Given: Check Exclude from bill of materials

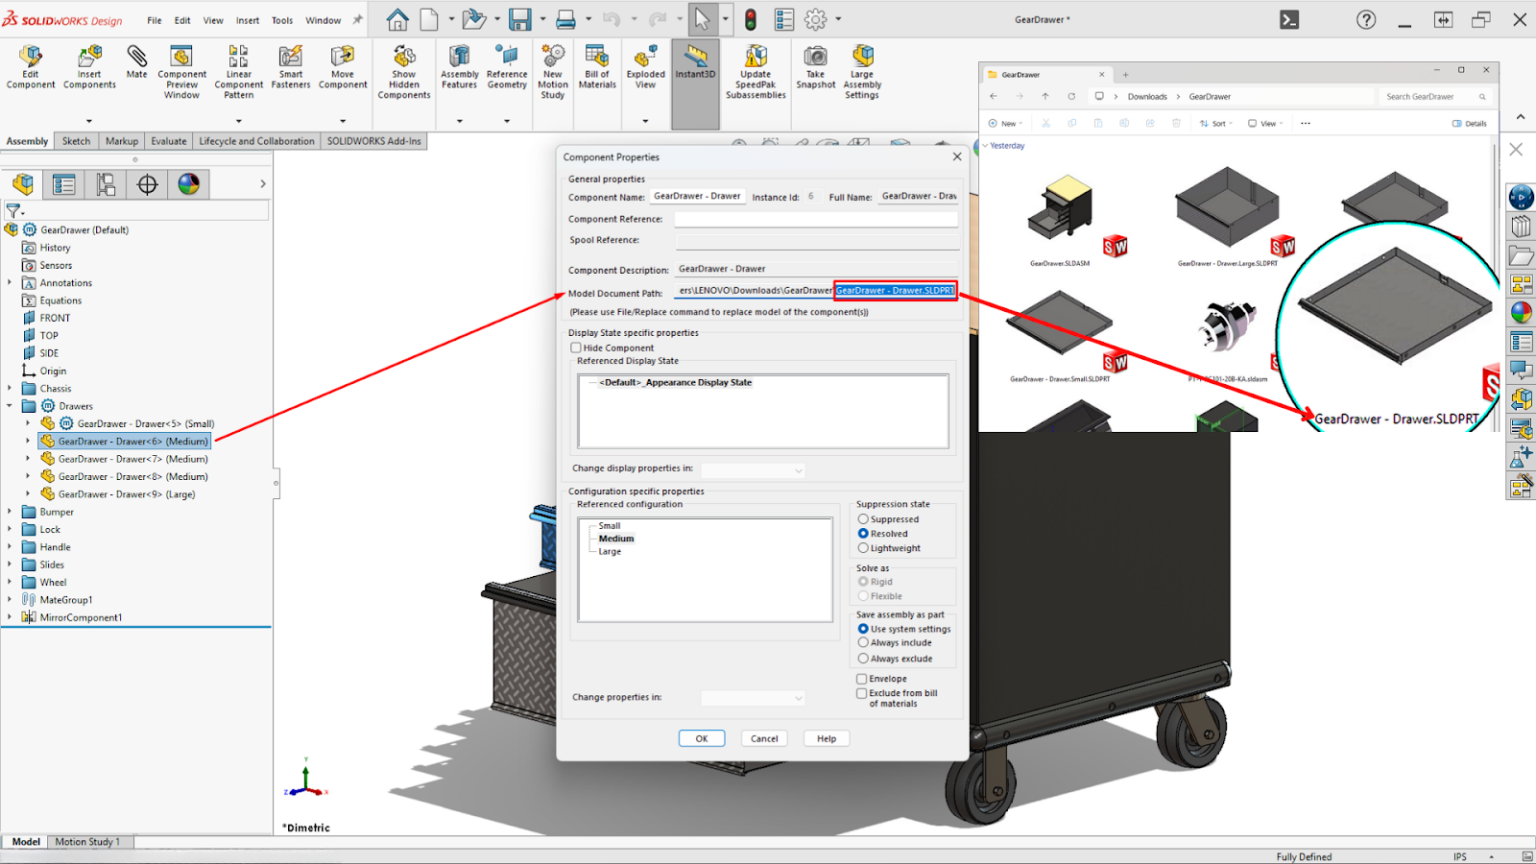Looking at the screenshot, I should 862,693.
